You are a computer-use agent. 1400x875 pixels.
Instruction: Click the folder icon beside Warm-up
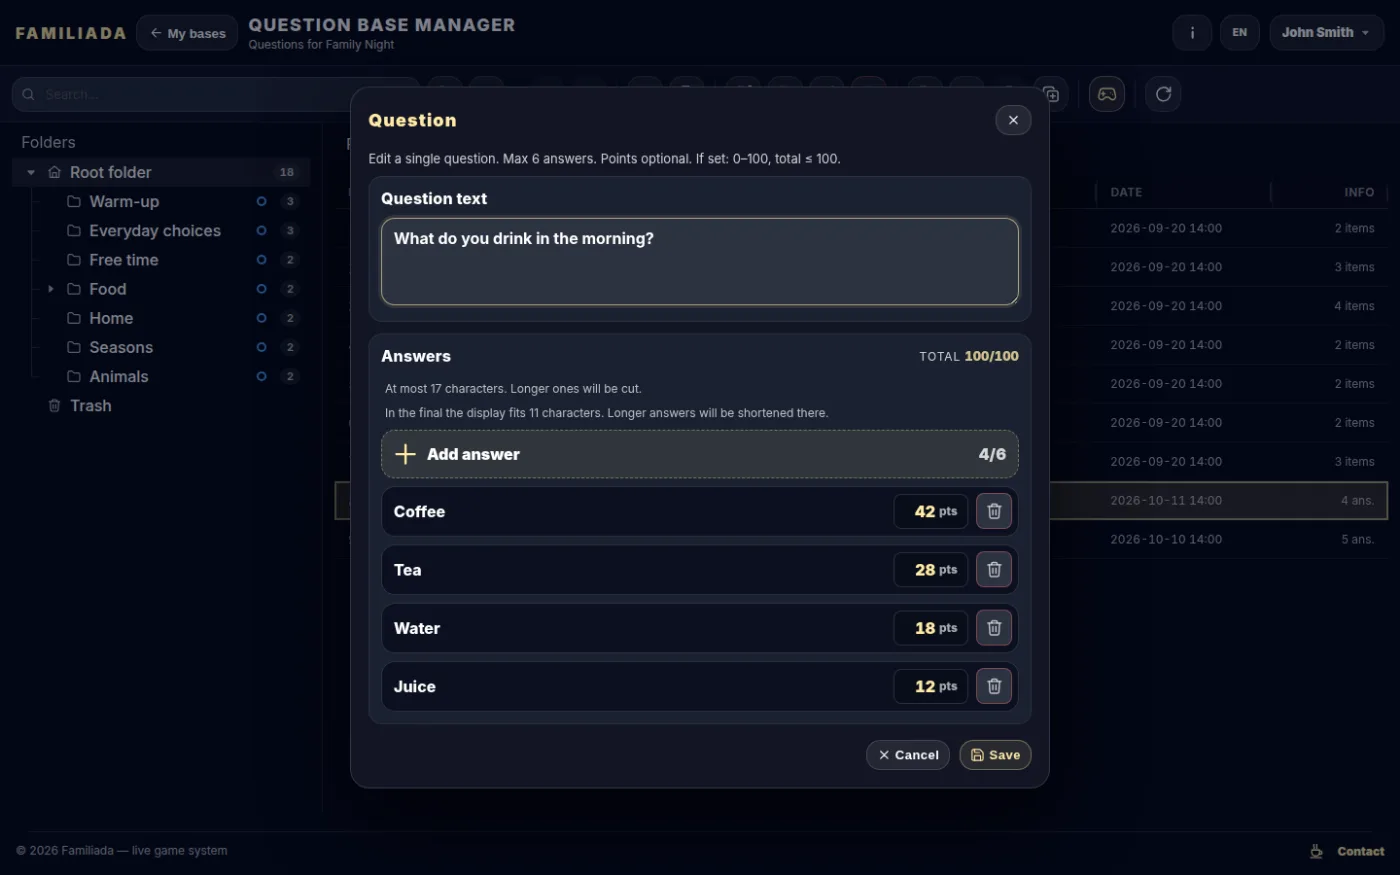tap(73, 201)
